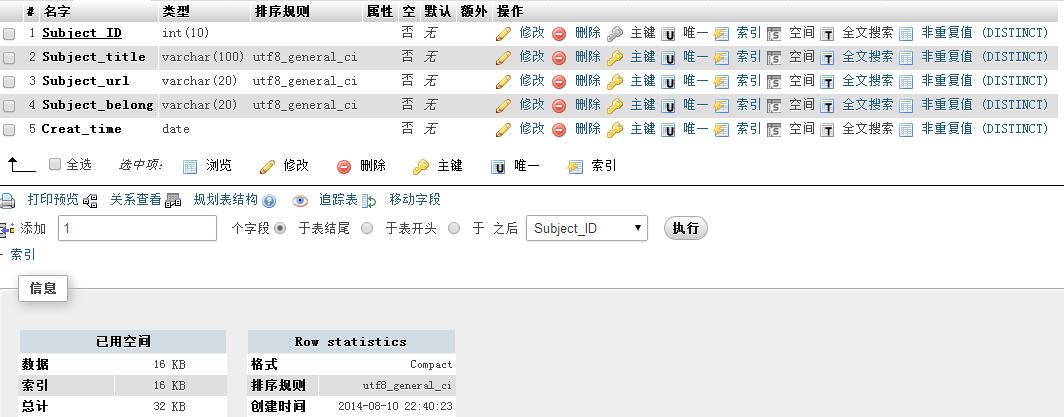Click pencil edit icon in Creat_time row

coord(503,130)
